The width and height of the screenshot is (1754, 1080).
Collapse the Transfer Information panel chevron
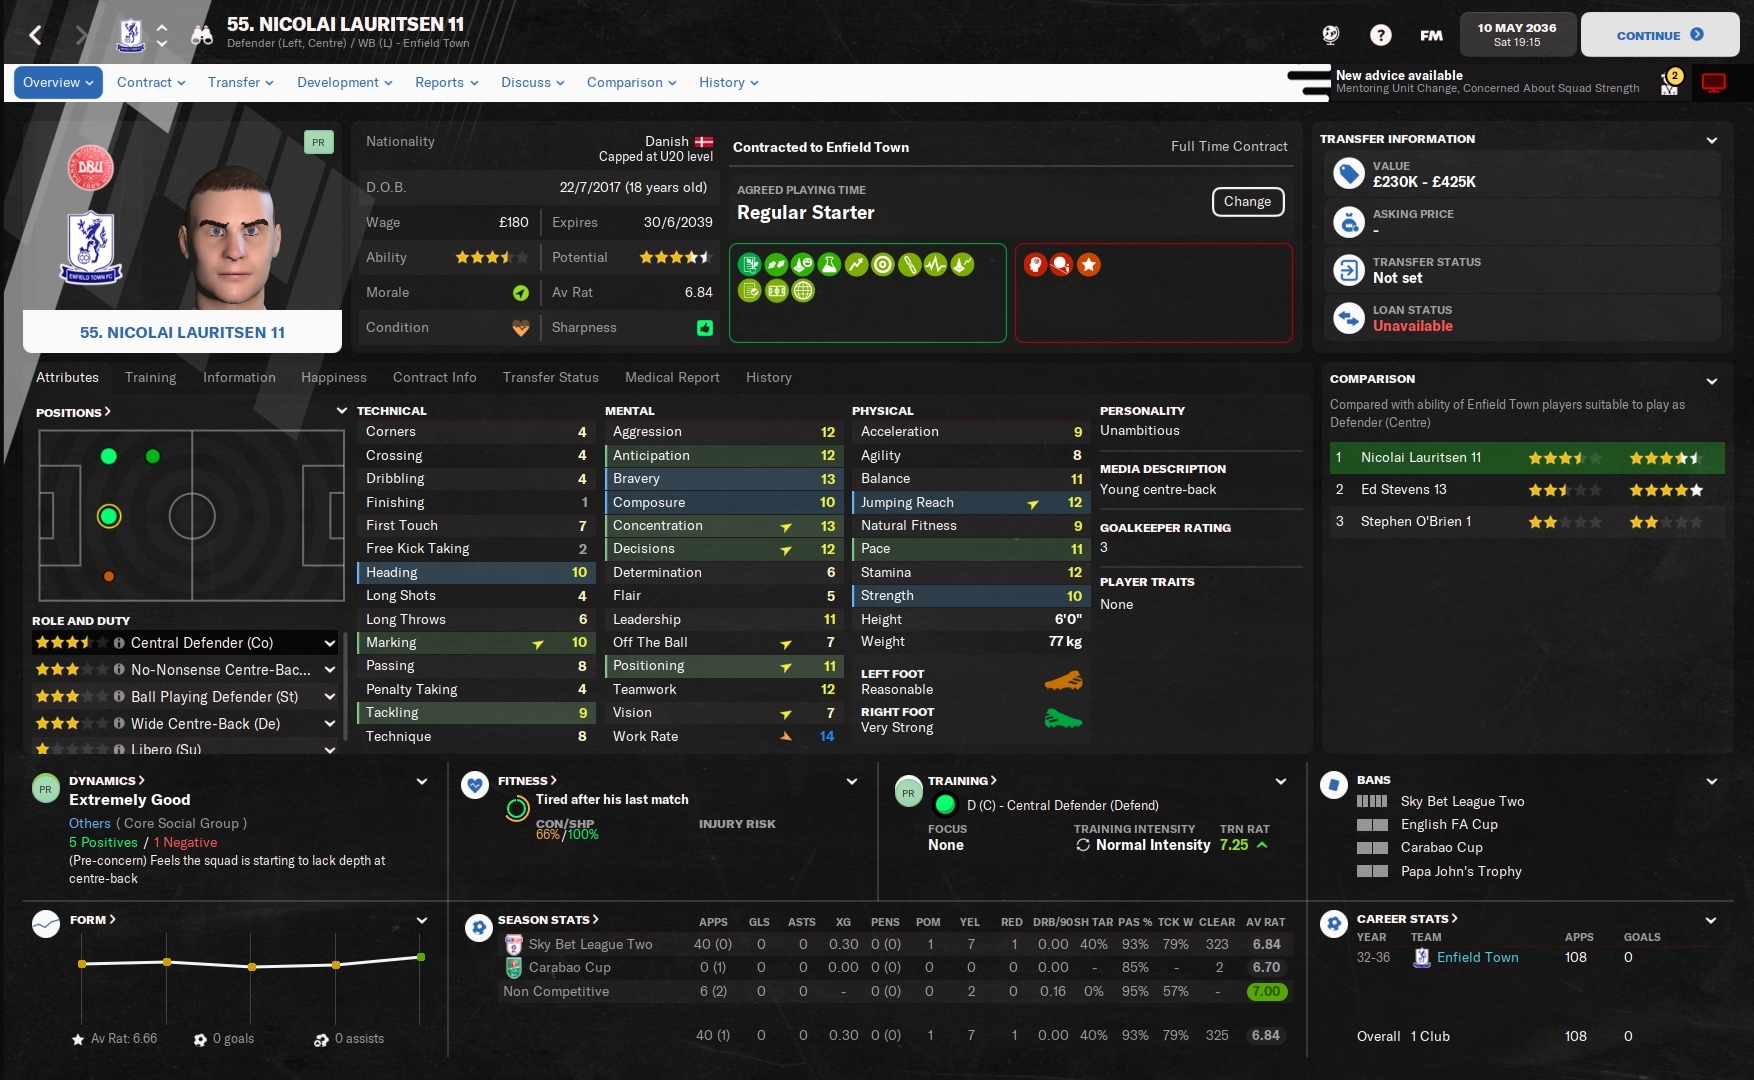click(1711, 140)
